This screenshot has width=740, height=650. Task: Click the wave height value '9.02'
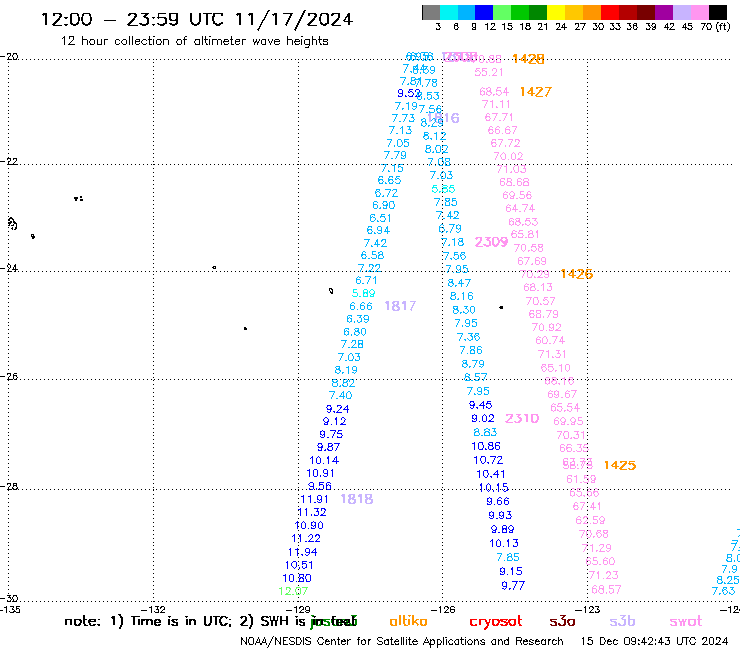[483, 418]
